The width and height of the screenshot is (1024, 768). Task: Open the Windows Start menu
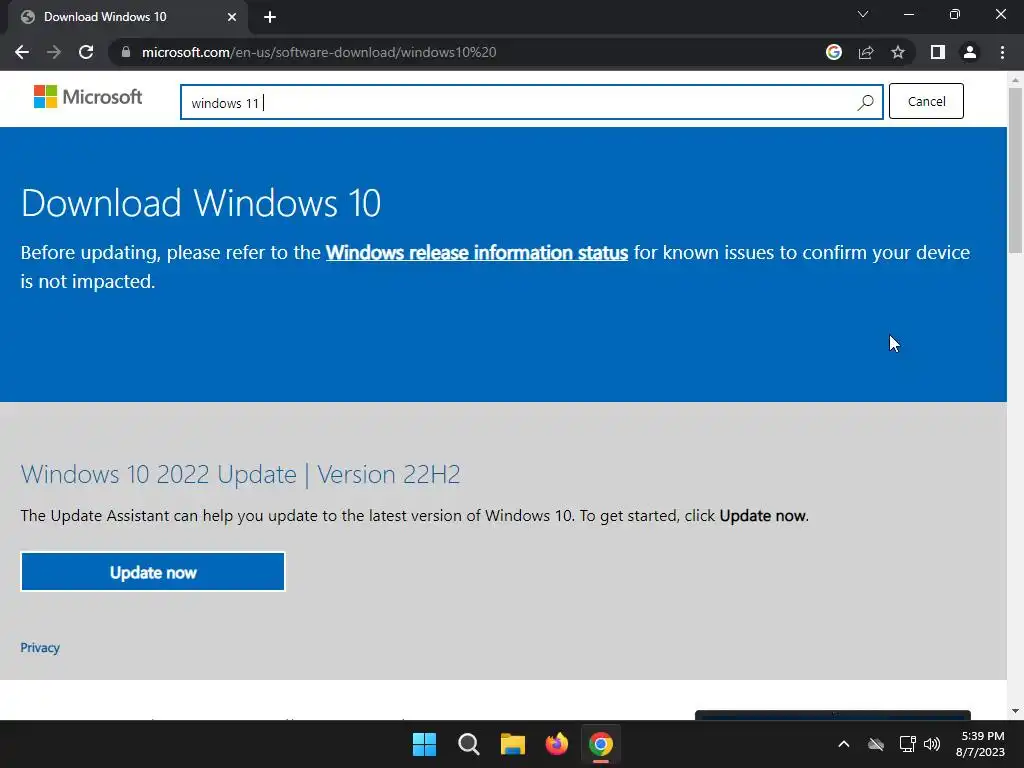coord(424,744)
